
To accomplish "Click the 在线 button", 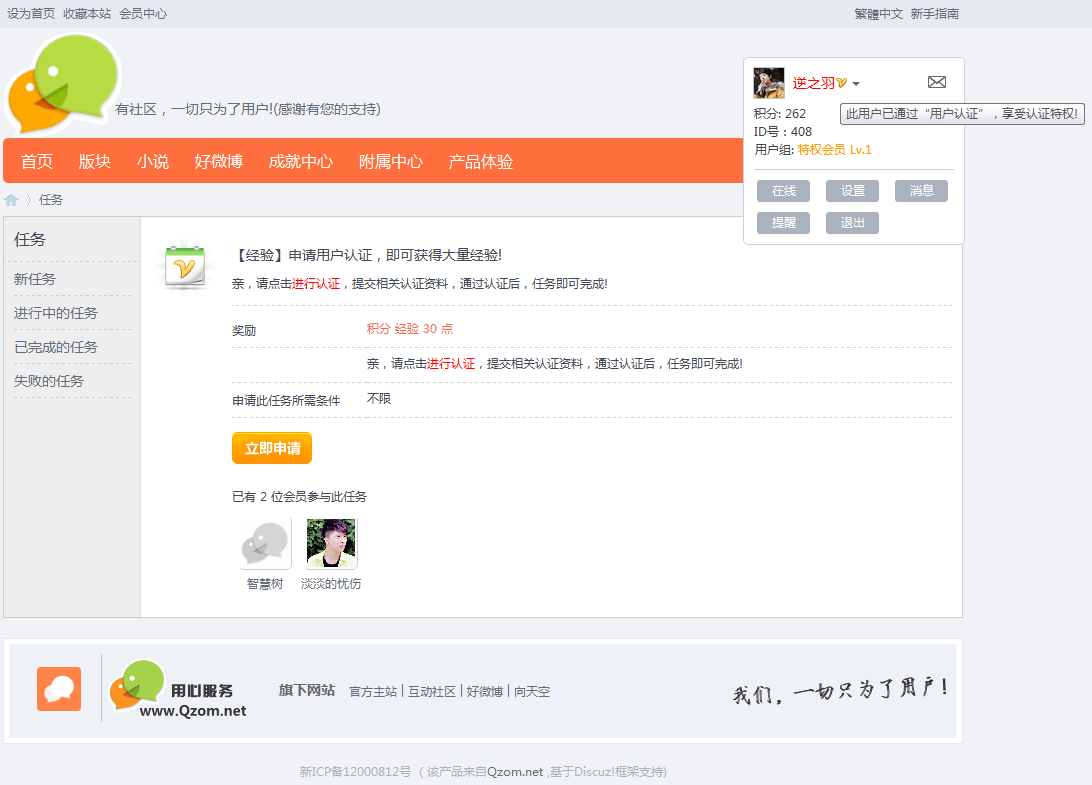I will (783, 191).
